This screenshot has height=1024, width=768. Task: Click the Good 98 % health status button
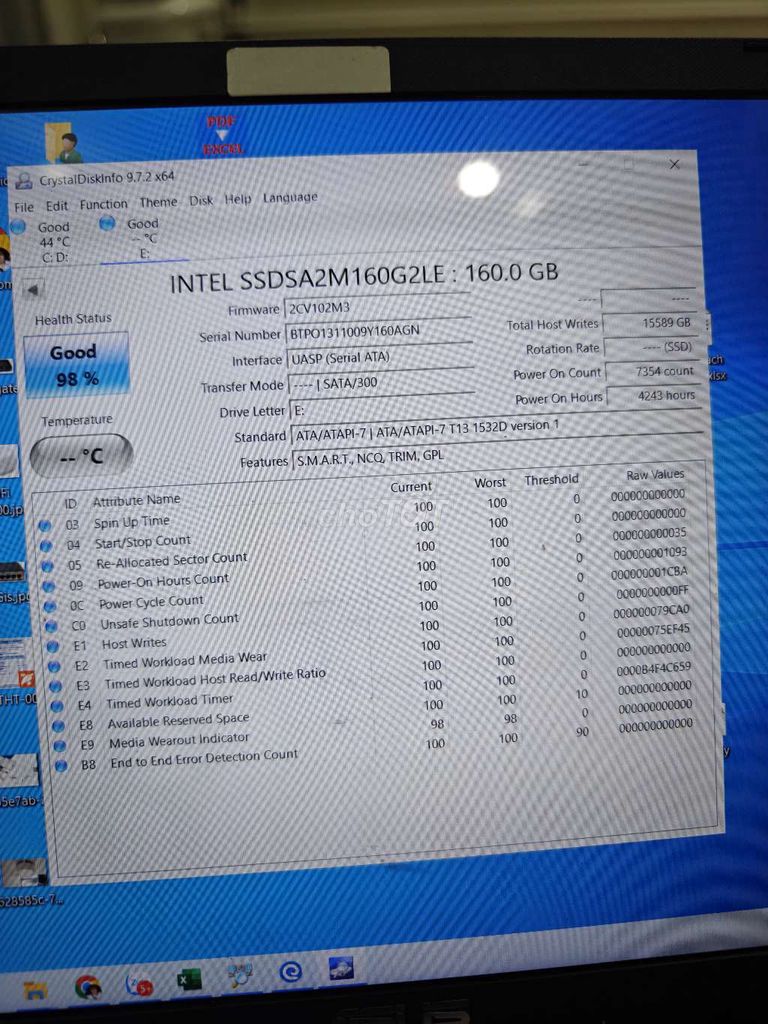(76, 364)
